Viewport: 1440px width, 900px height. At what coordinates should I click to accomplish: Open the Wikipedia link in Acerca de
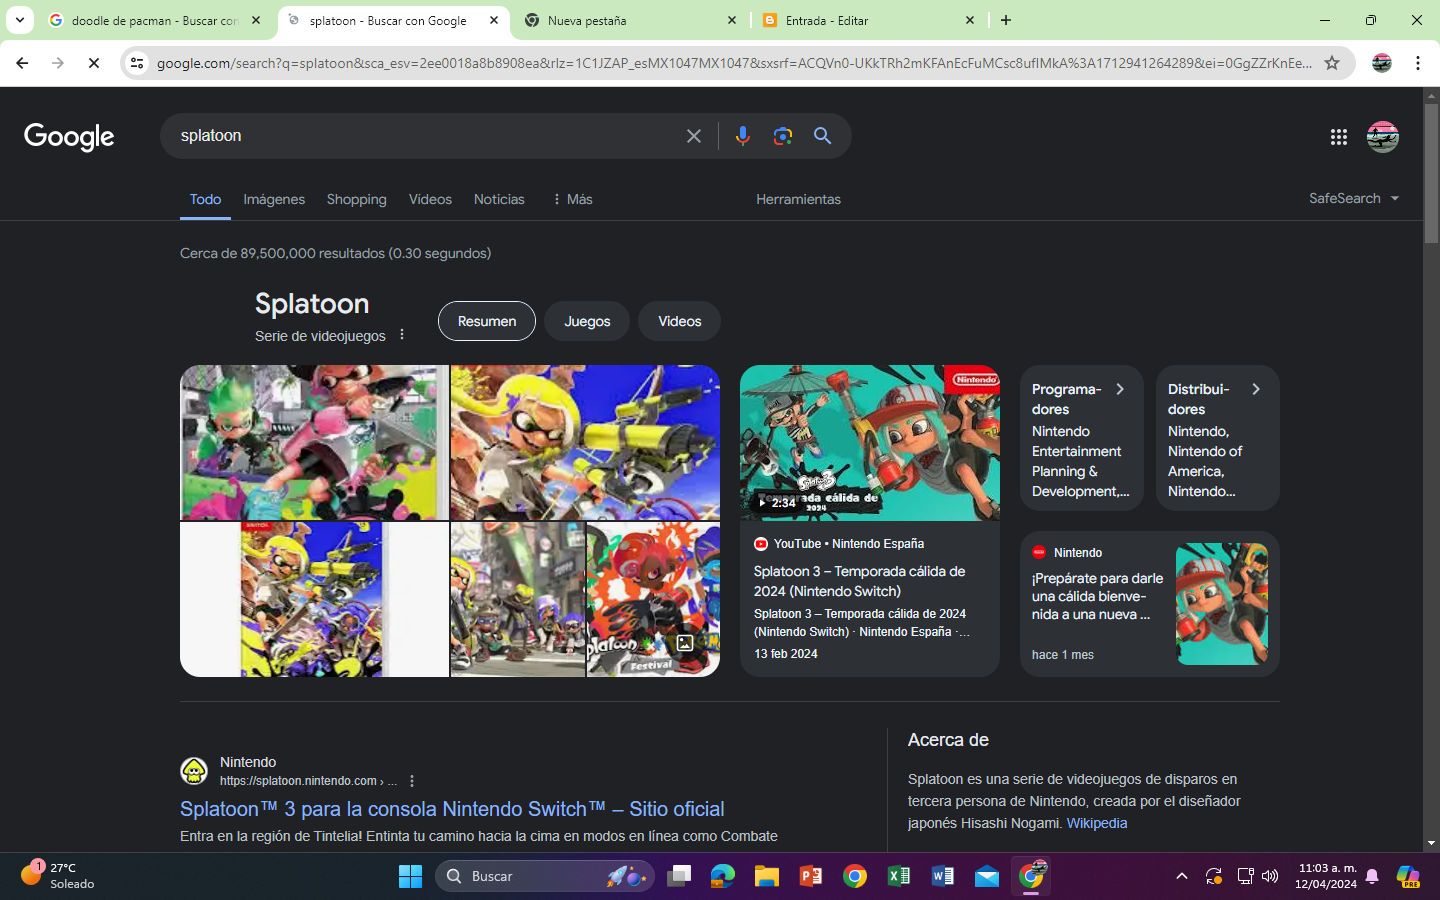tap(1097, 823)
